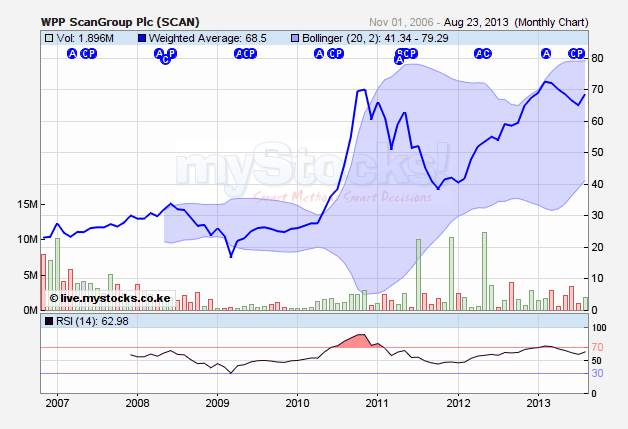This screenshot has width=628, height=429.
Task: Click the A marker in early 2009
Action: point(238,53)
